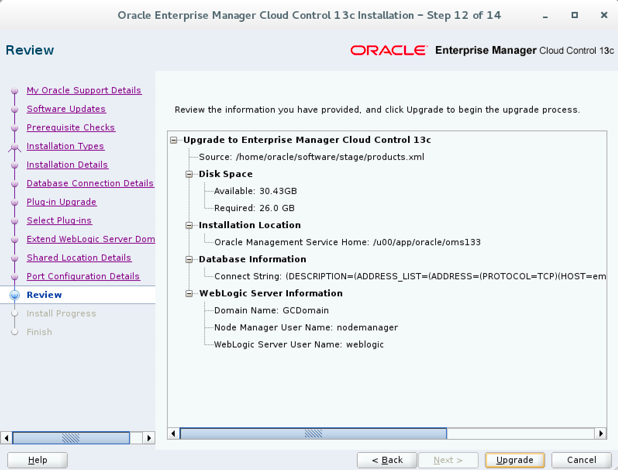Click the Back button

tap(387, 460)
